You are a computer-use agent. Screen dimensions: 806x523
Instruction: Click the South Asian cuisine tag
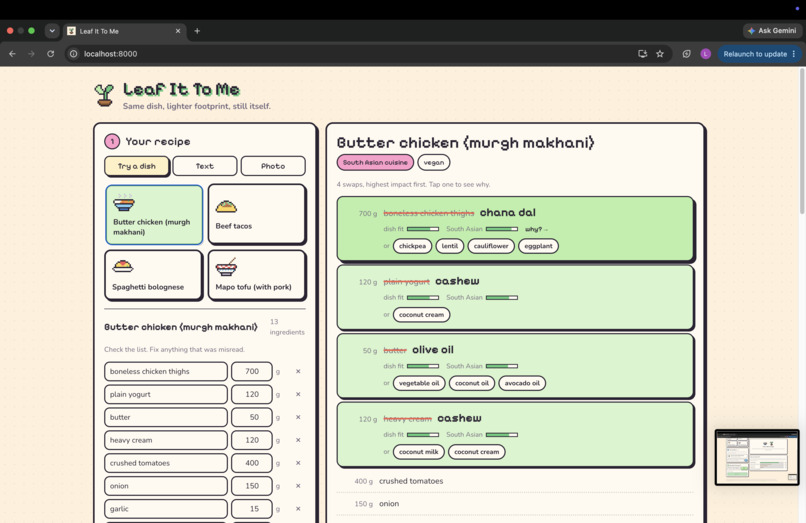click(x=375, y=163)
